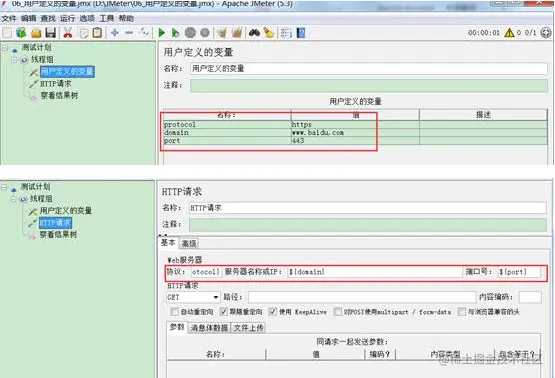This screenshot has height=378, width=555.
Task: Open the 运行 menu
Action: tap(67, 18)
